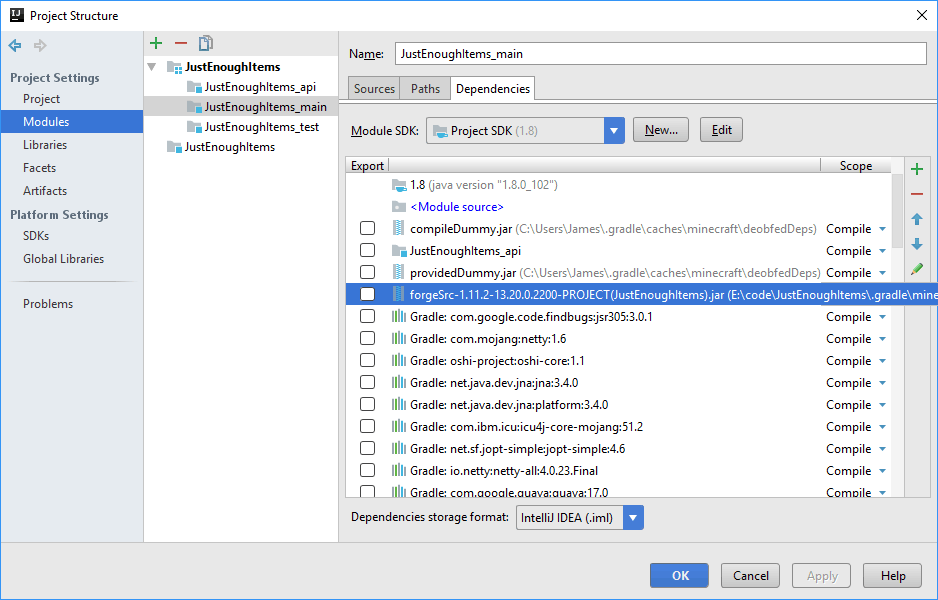Switch to the Sources tab
Viewport: 938px width, 600px height.
(374, 89)
